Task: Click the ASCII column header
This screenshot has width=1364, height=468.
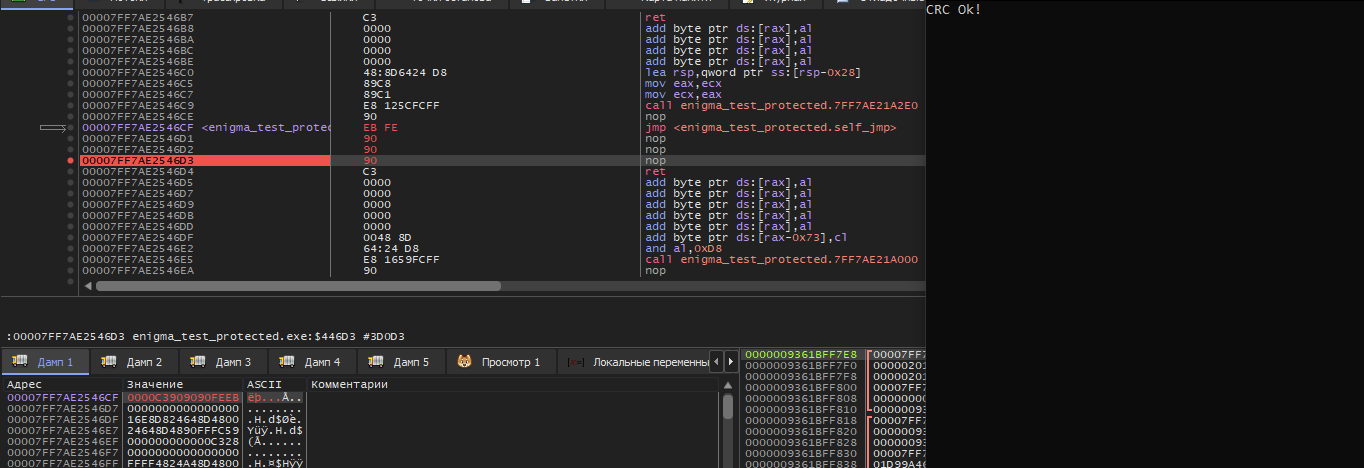Action: tap(274, 384)
